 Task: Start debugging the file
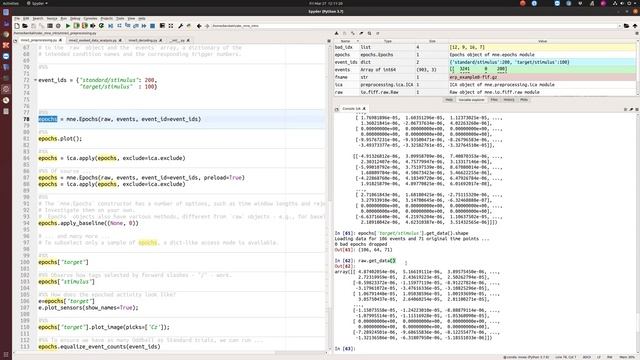pyautogui.click(x=111, y=26)
